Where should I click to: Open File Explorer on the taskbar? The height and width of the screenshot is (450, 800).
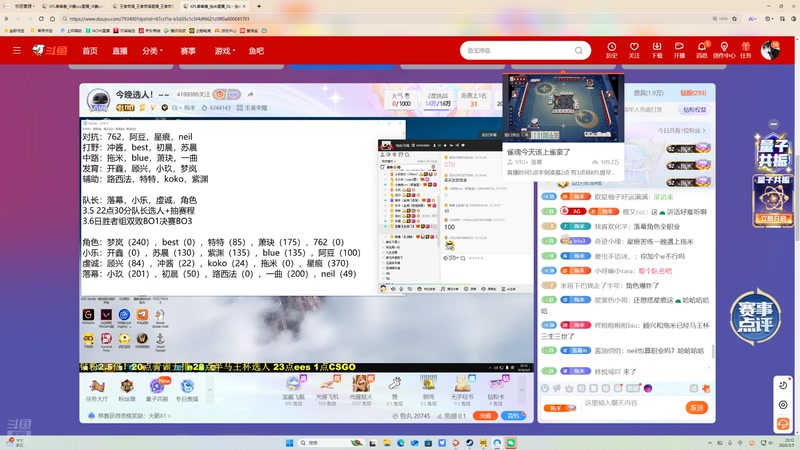tap(387, 443)
